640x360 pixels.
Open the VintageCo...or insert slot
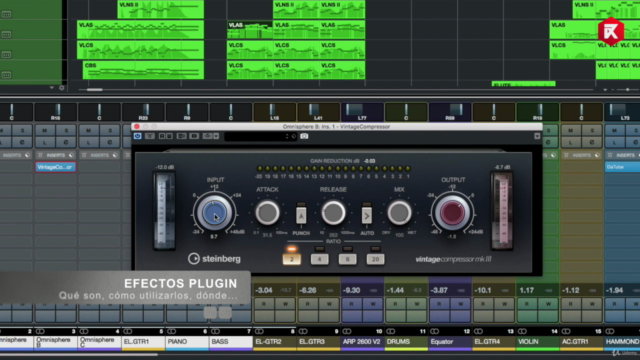(x=56, y=167)
